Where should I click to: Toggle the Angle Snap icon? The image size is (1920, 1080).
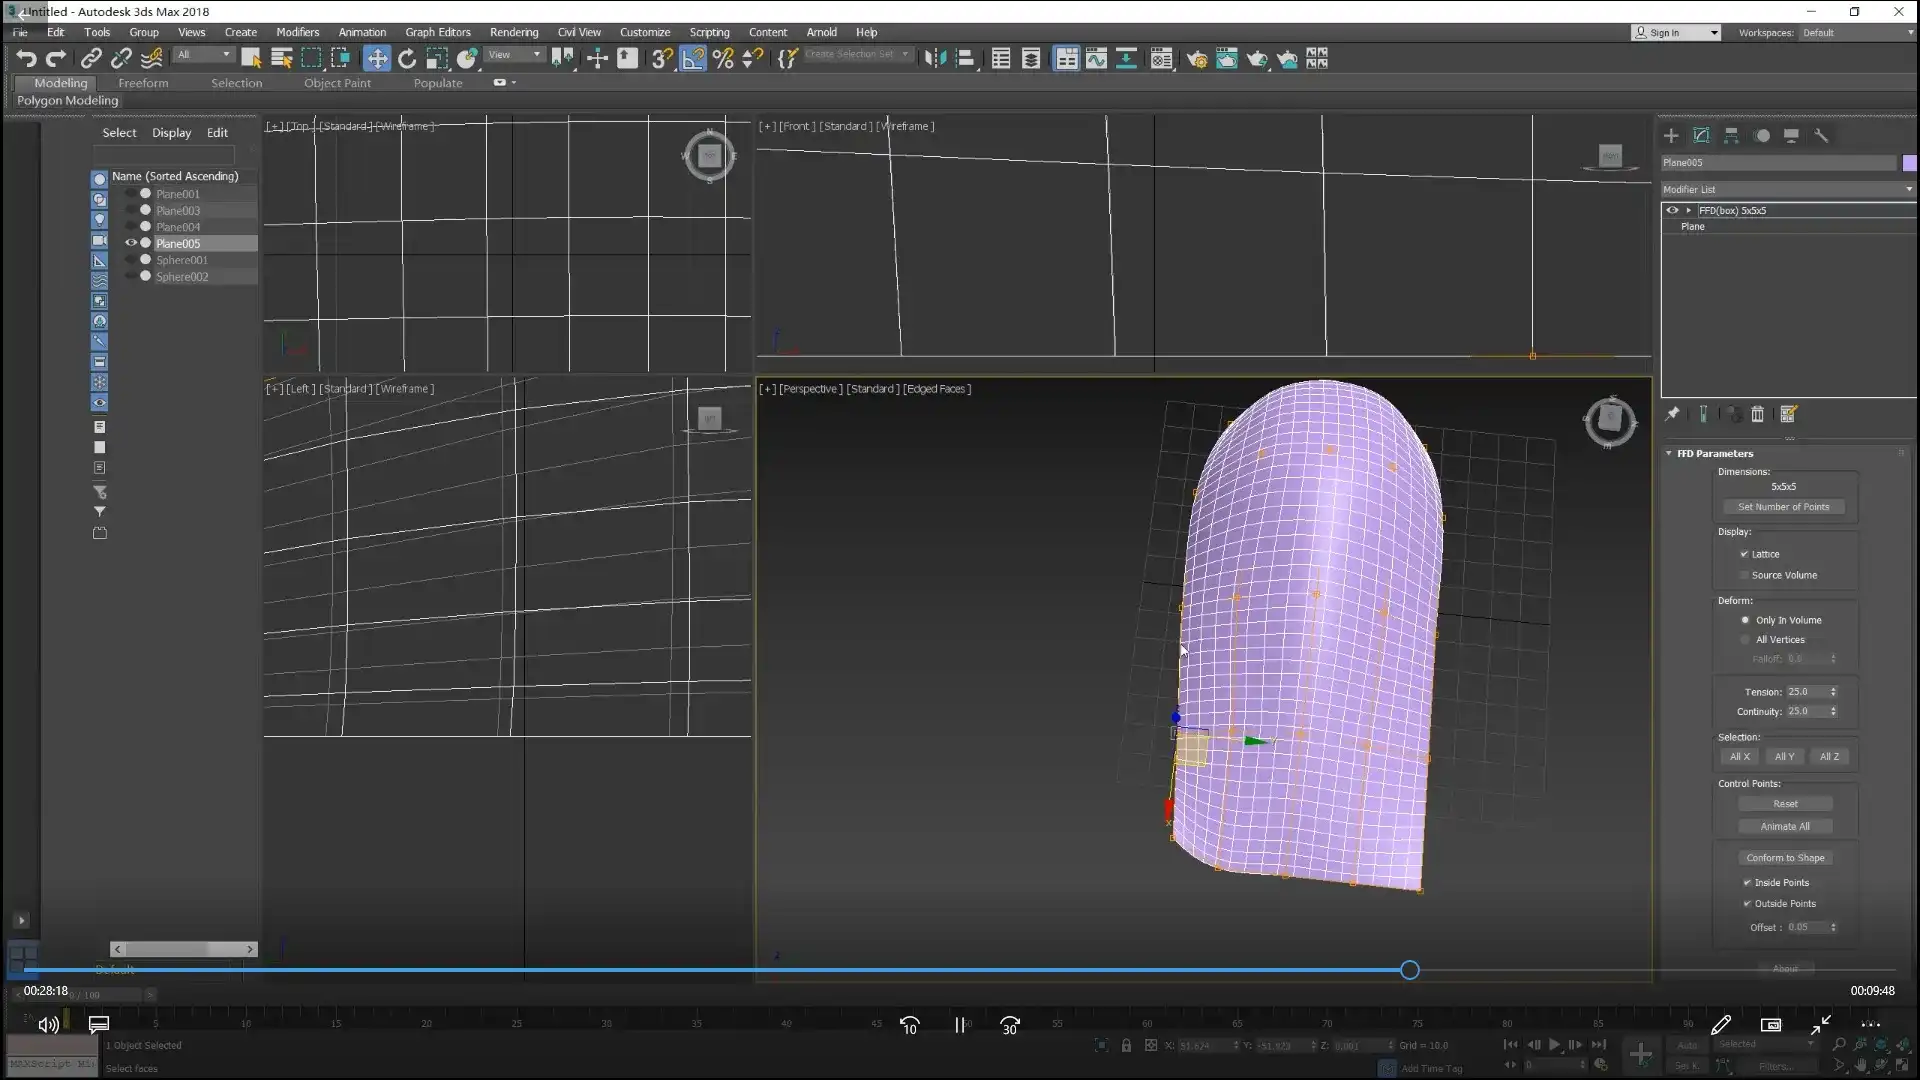(x=692, y=58)
